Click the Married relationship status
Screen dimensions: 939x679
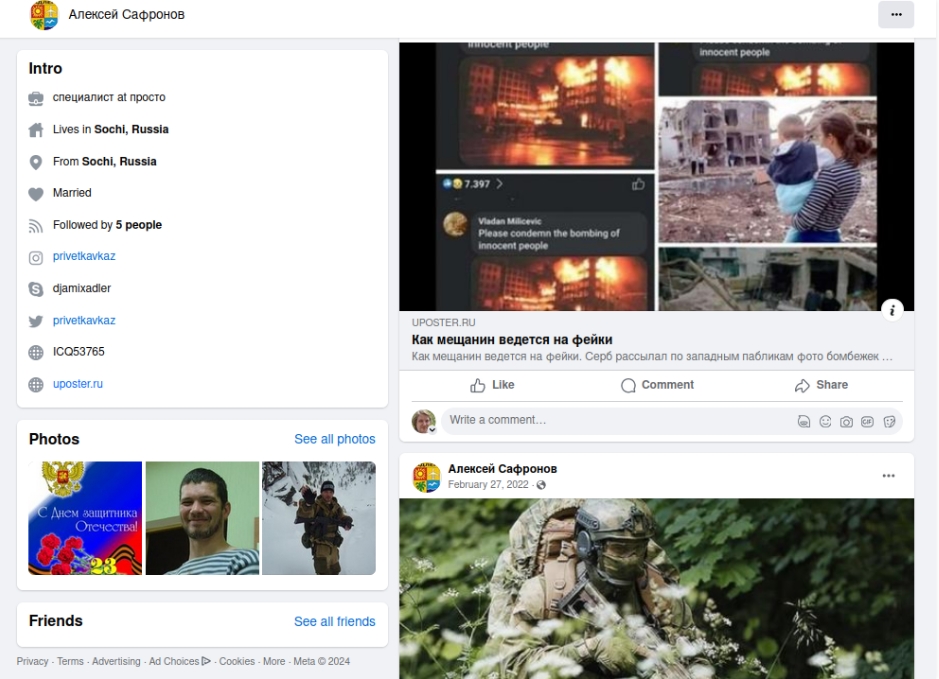pos(72,193)
